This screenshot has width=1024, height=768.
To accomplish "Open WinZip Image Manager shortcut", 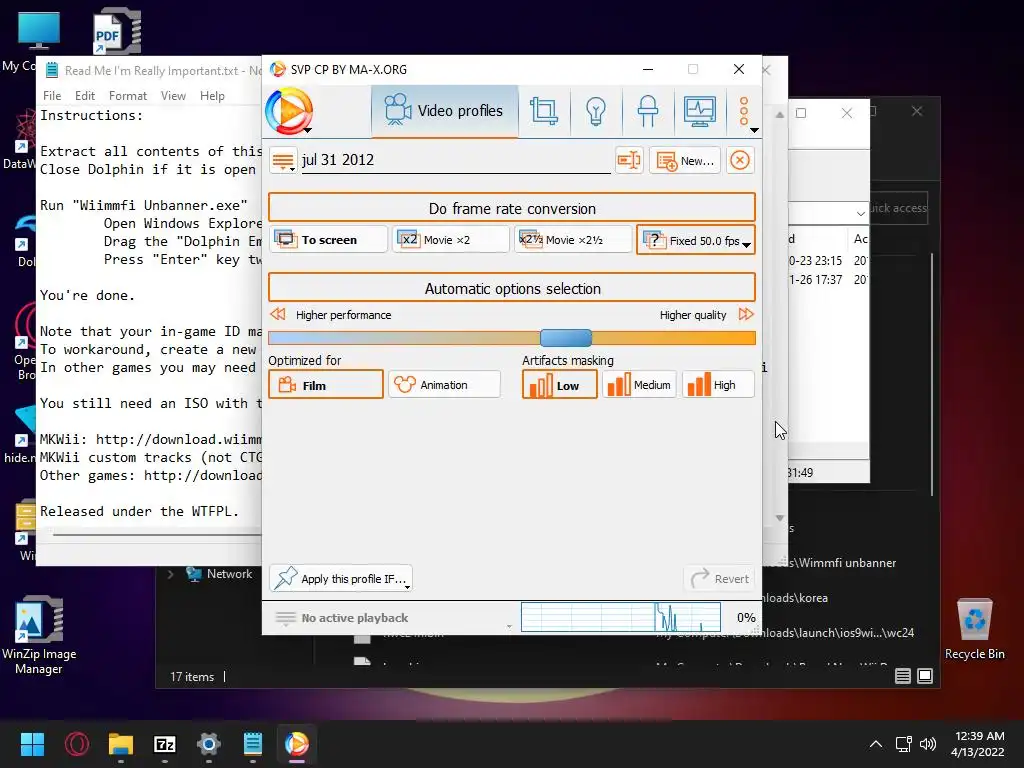I will coord(39,635).
